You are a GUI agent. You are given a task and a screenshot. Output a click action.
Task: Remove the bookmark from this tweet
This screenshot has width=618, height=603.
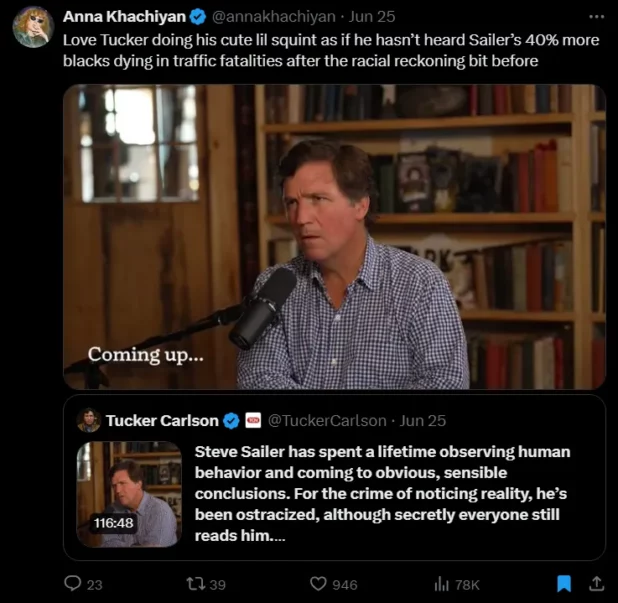(564, 584)
